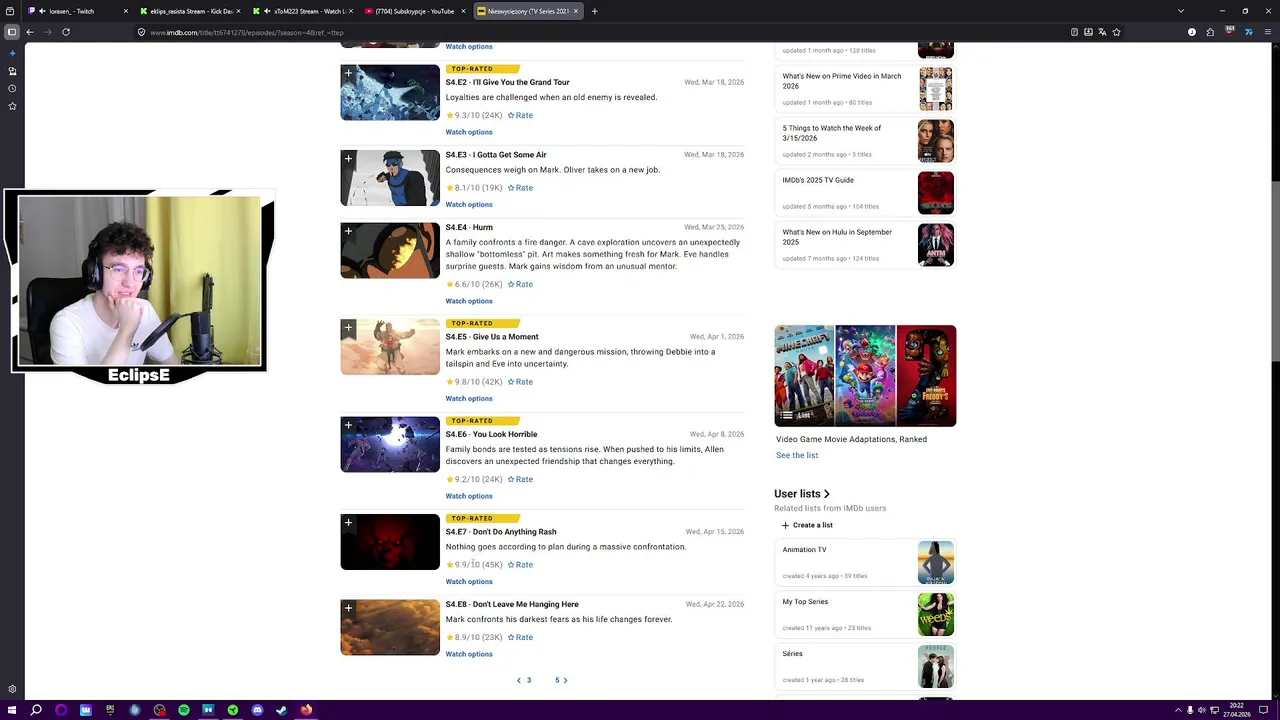Open Watch options for S4.E3
The height and width of the screenshot is (720, 1280).
[469, 204]
